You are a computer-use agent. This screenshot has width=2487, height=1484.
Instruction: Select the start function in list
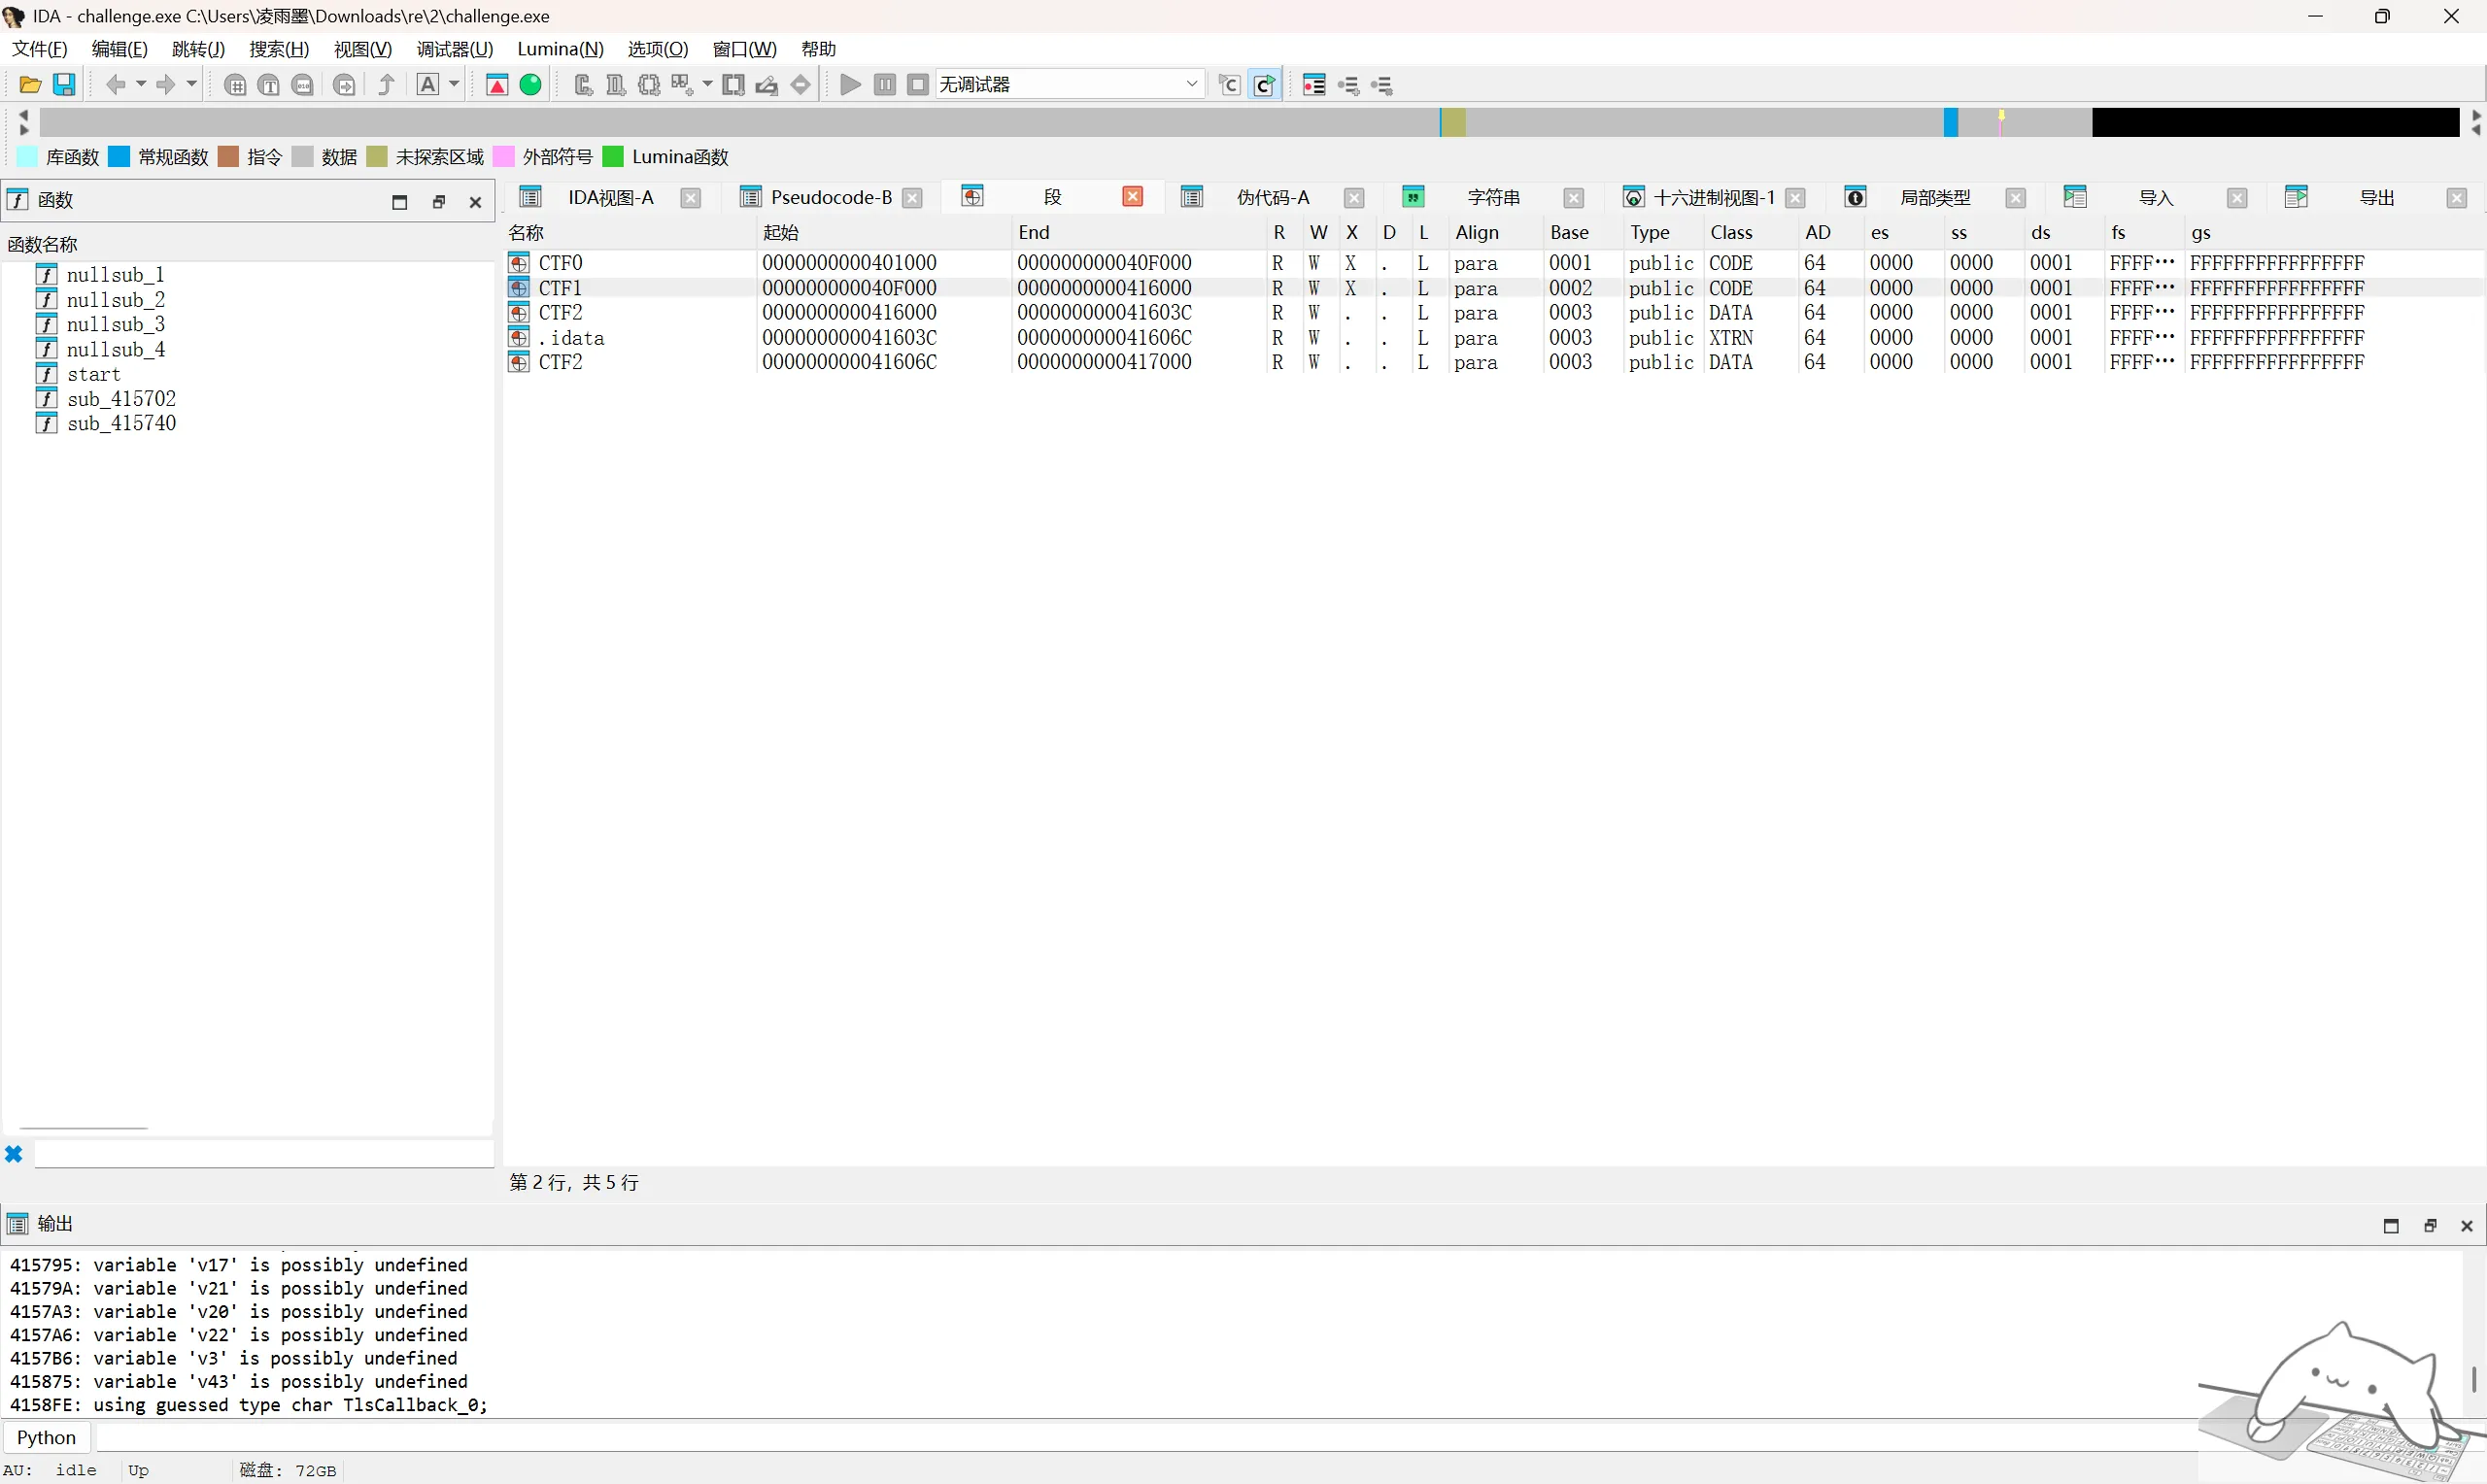coord(93,374)
